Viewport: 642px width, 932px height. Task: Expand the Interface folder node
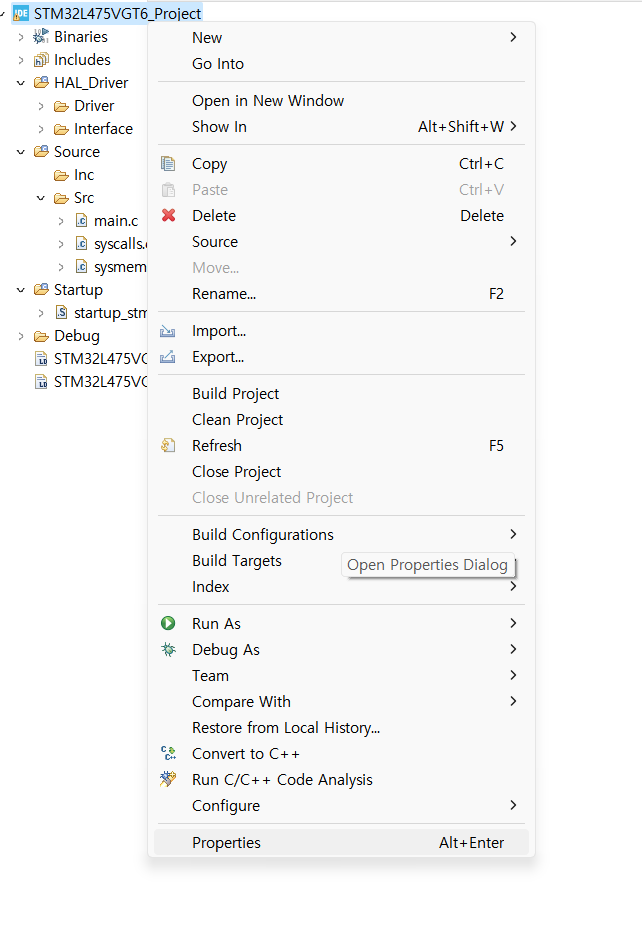pyautogui.click(x=41, y=129)
